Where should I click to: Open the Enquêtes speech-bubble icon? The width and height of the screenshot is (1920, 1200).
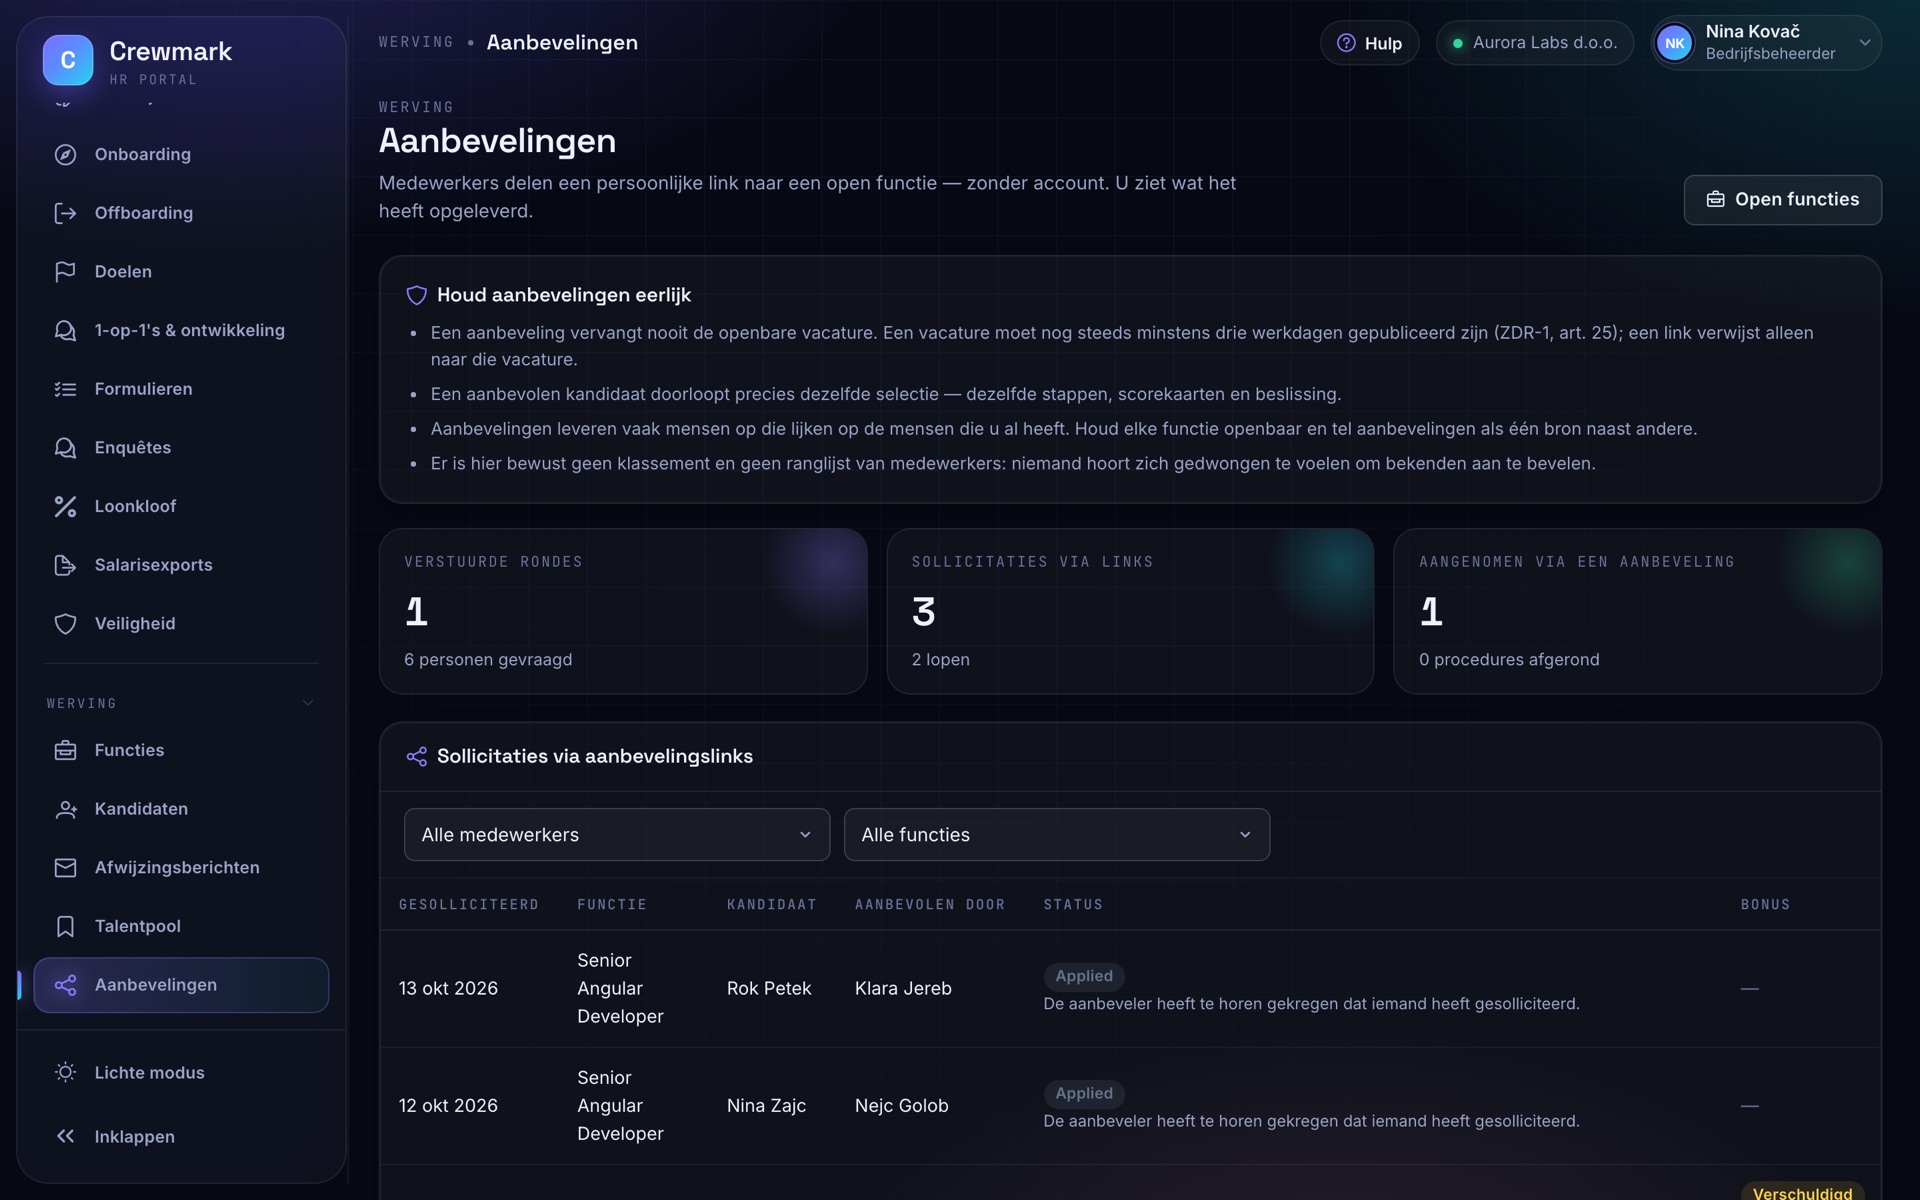click(x=65, y=448)
